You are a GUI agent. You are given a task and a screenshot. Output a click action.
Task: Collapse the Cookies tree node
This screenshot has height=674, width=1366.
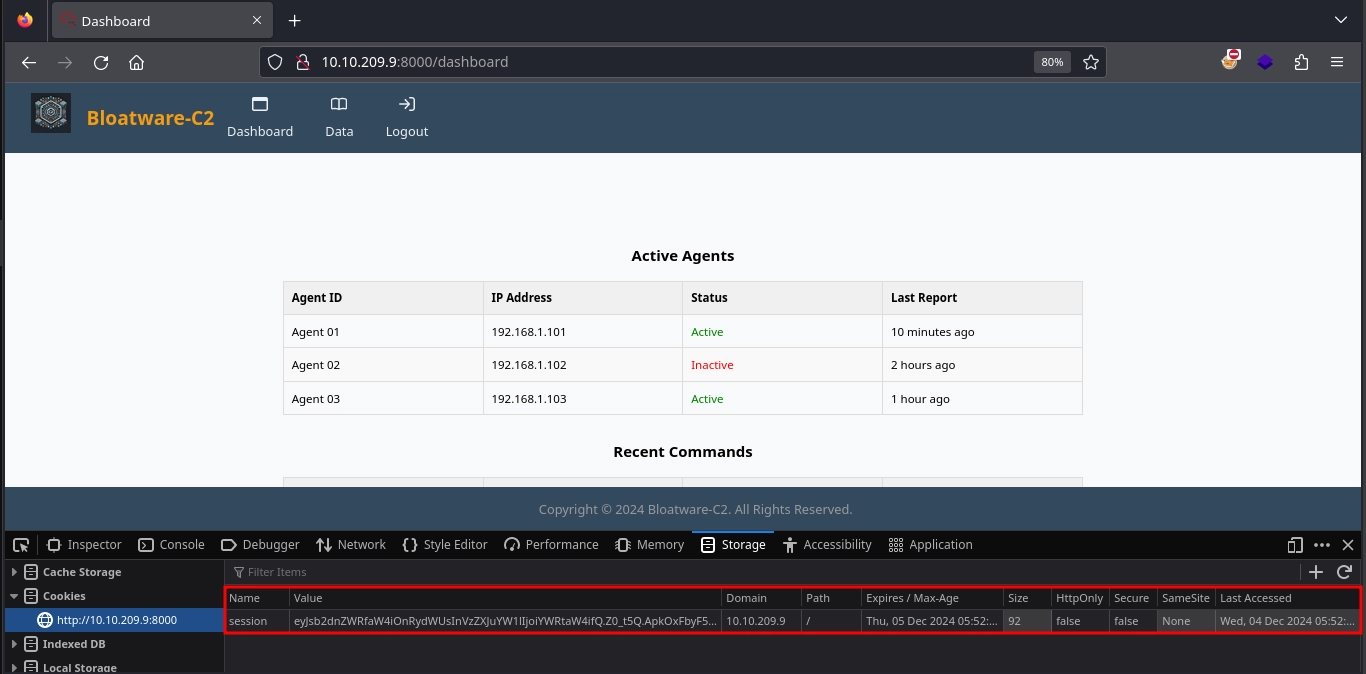click(14, 596)
